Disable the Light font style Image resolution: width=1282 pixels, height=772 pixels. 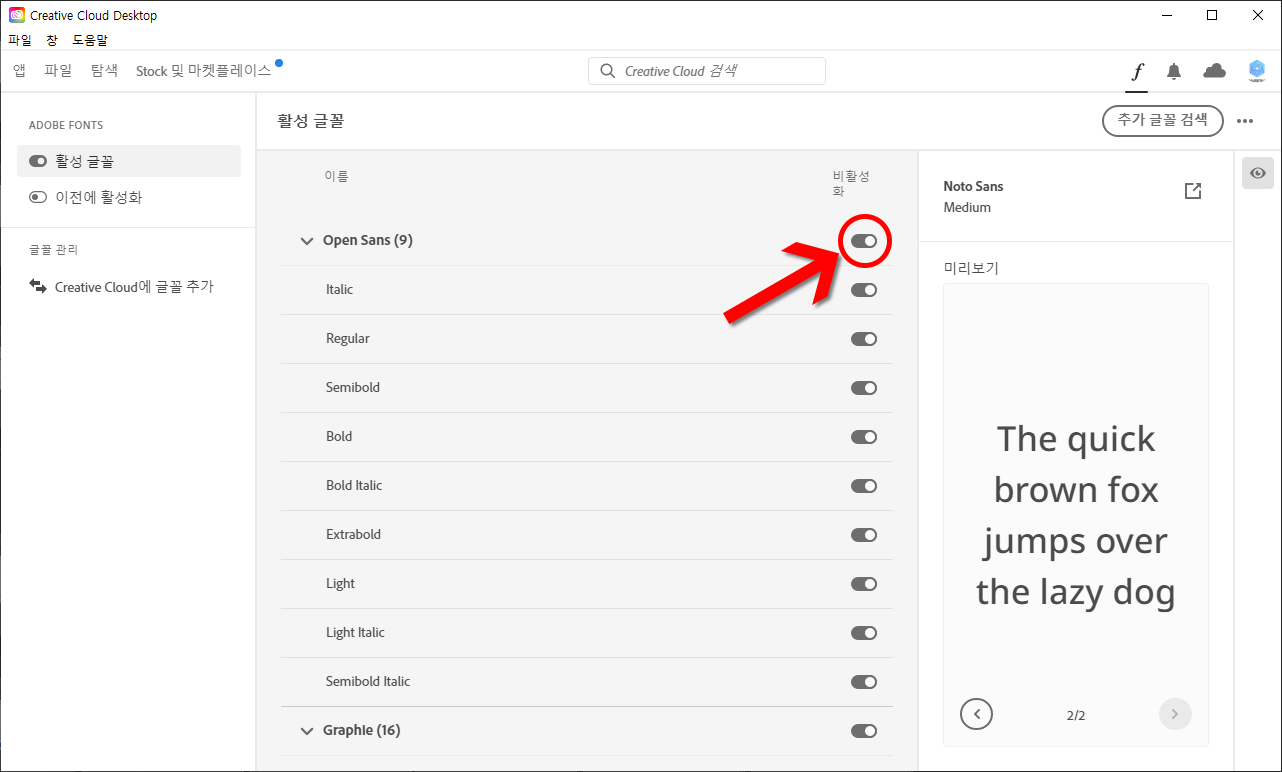point(864,584)
